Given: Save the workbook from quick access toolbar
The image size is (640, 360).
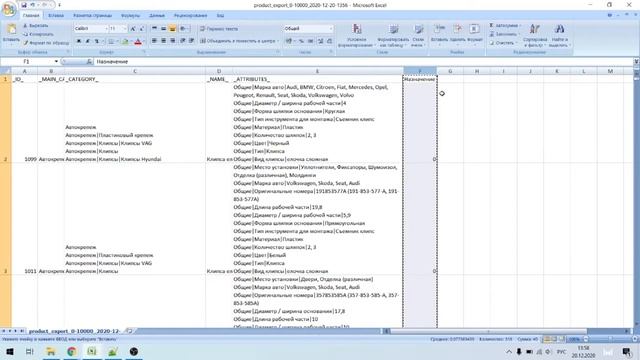Looking at the screenshot, I should pyautogui.click(x=24, y=5).
